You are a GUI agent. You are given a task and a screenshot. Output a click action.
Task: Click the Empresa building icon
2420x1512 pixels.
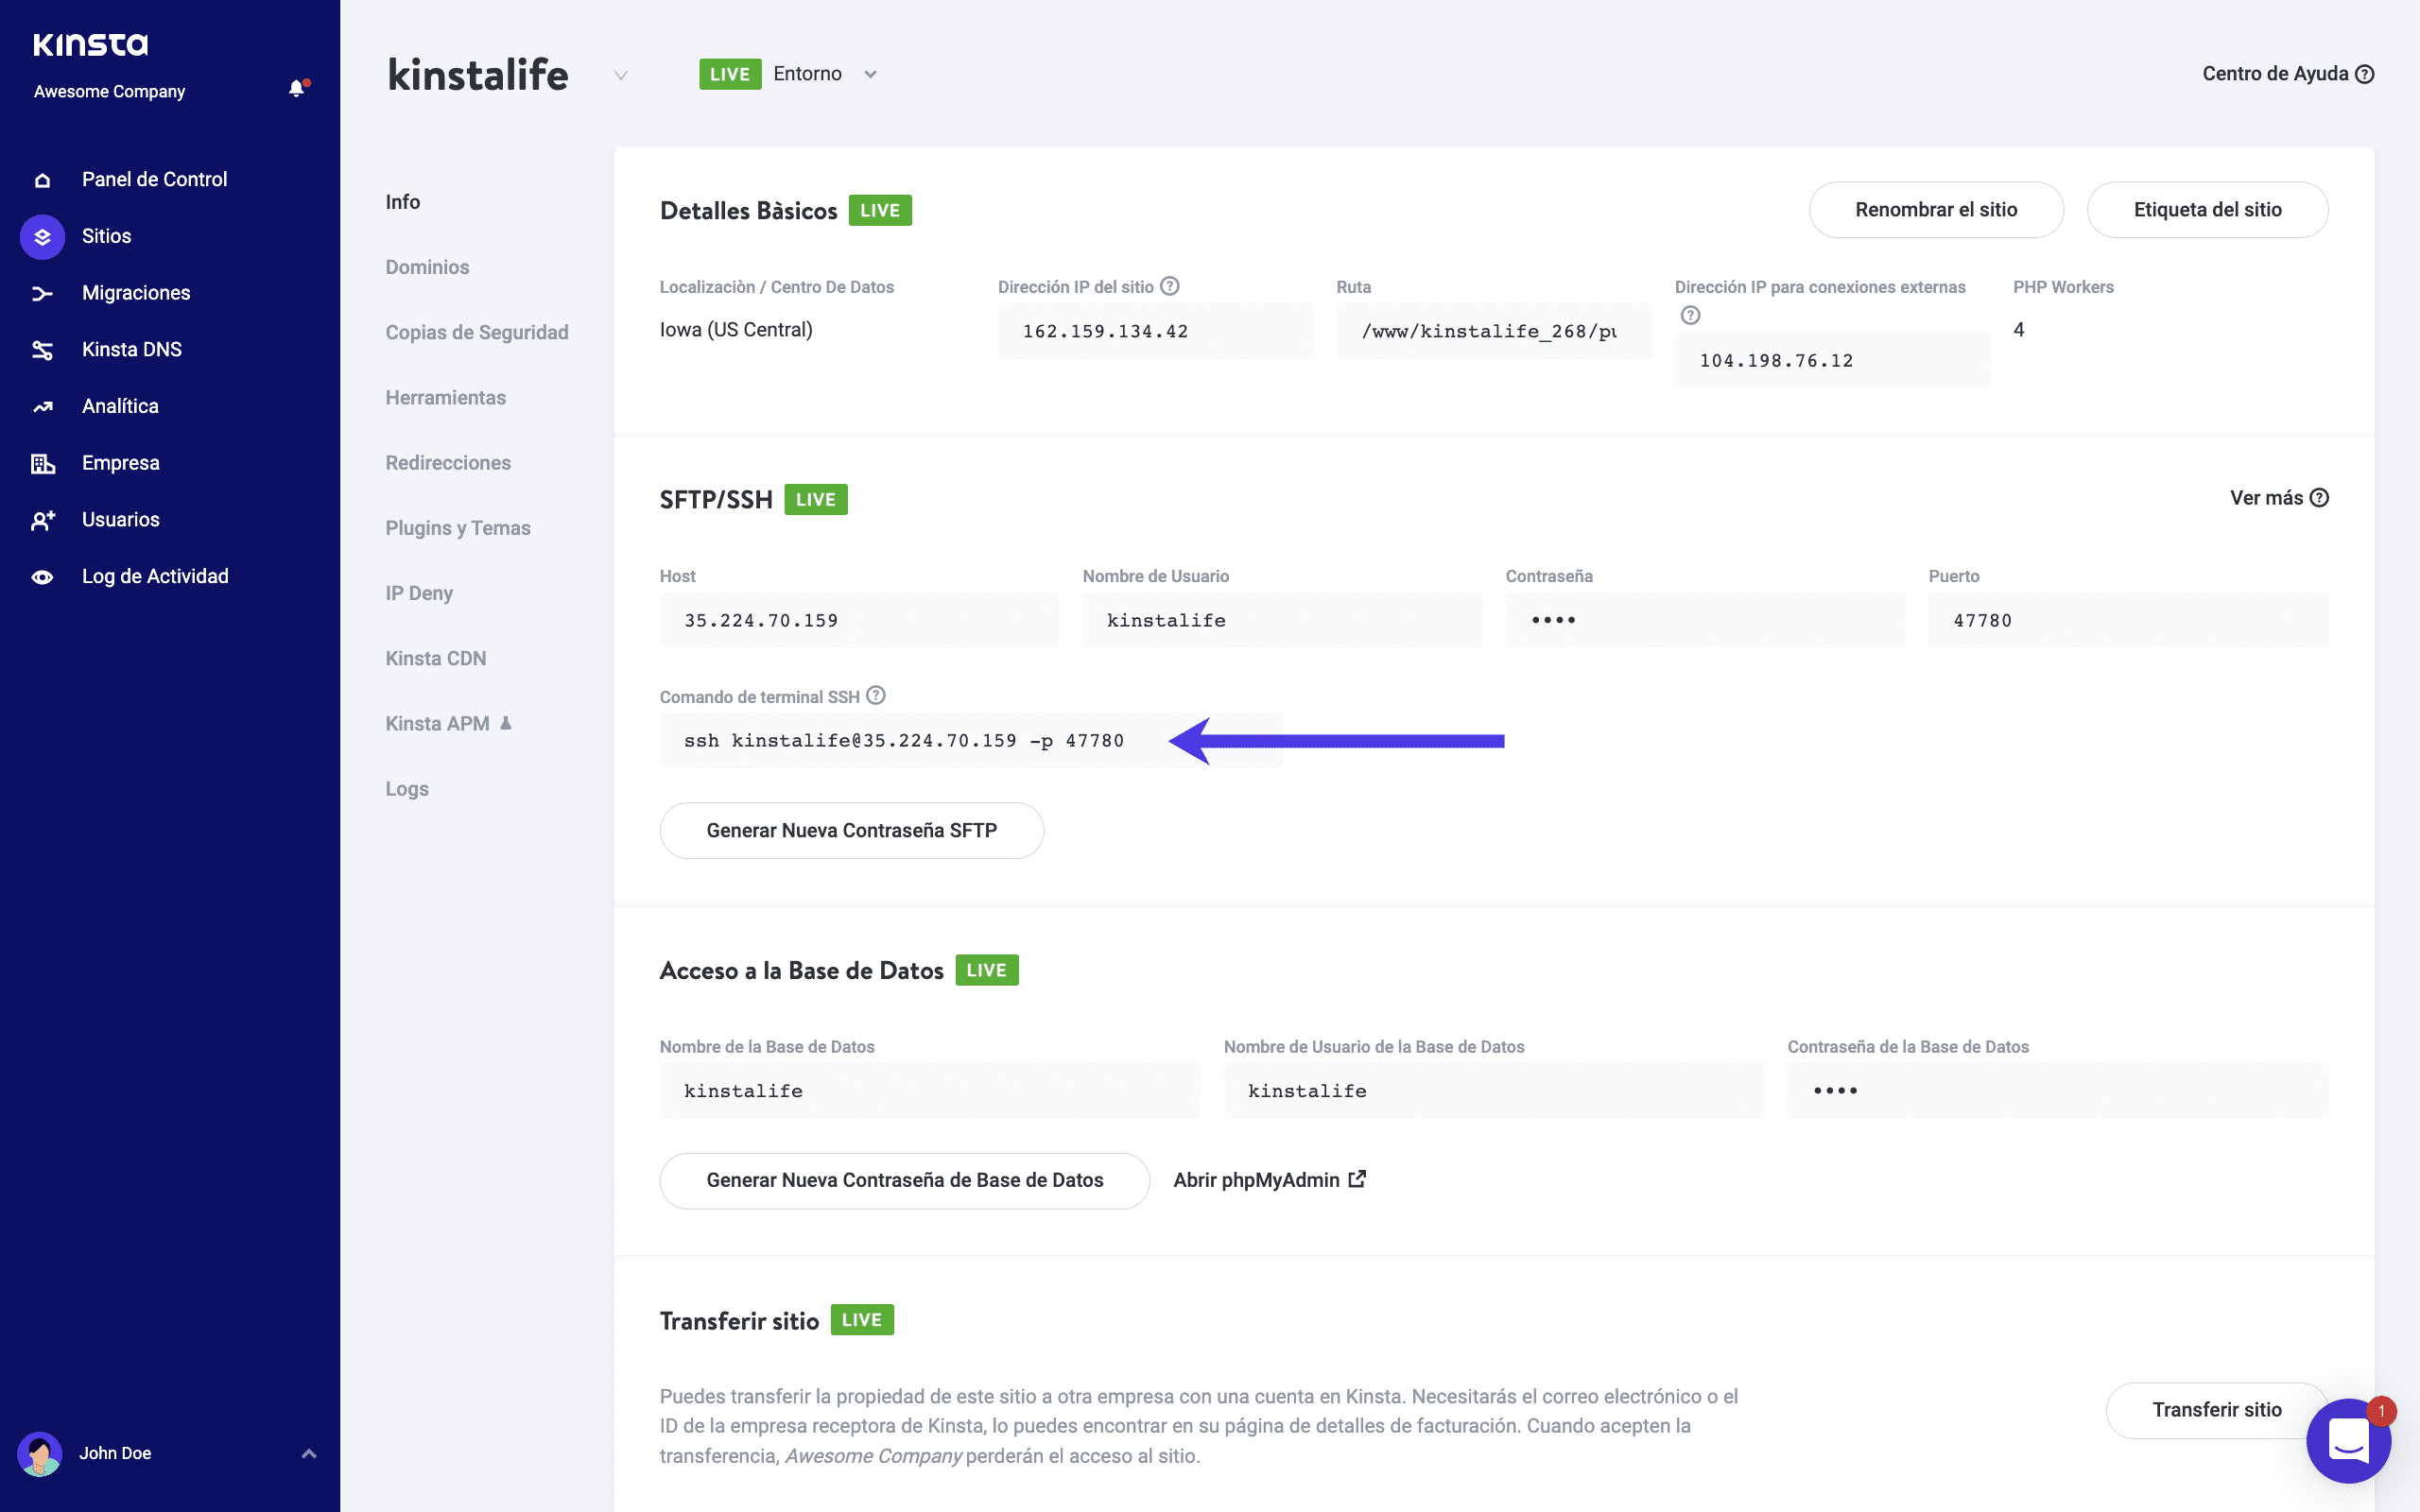[x=42, y=463]
